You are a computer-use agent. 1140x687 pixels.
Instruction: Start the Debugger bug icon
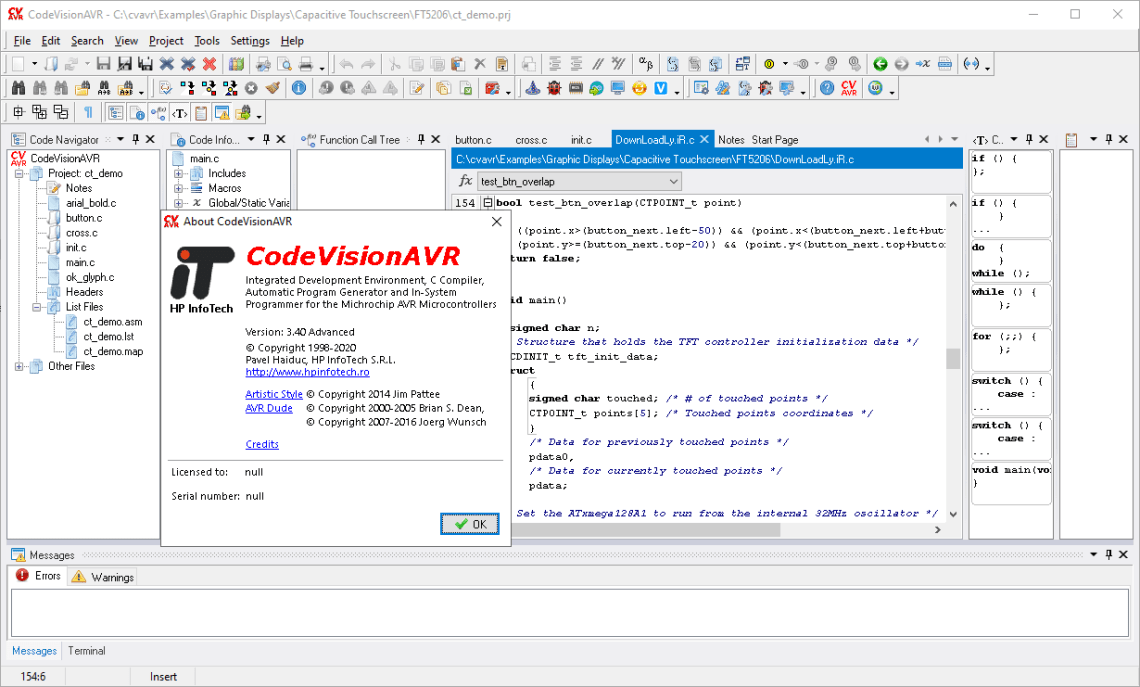553,87
